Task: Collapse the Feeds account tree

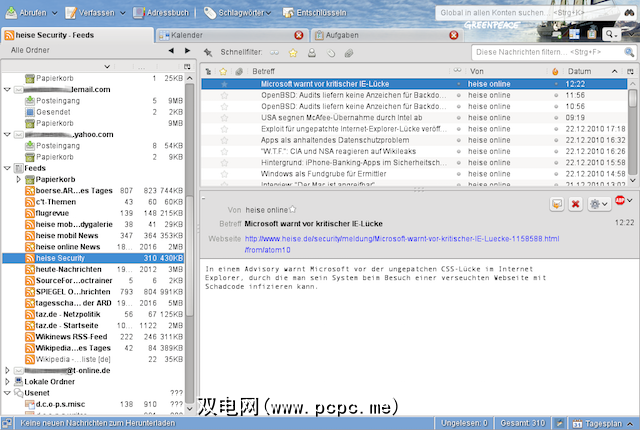Action: 7,169
